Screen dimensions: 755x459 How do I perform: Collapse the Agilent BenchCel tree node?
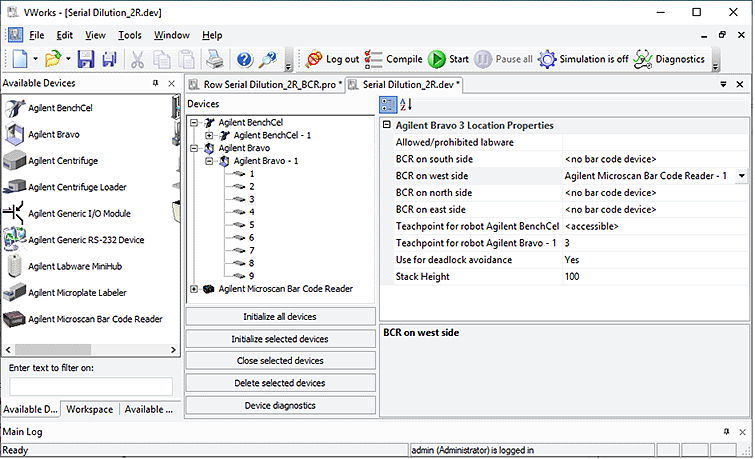coord(194,122)
